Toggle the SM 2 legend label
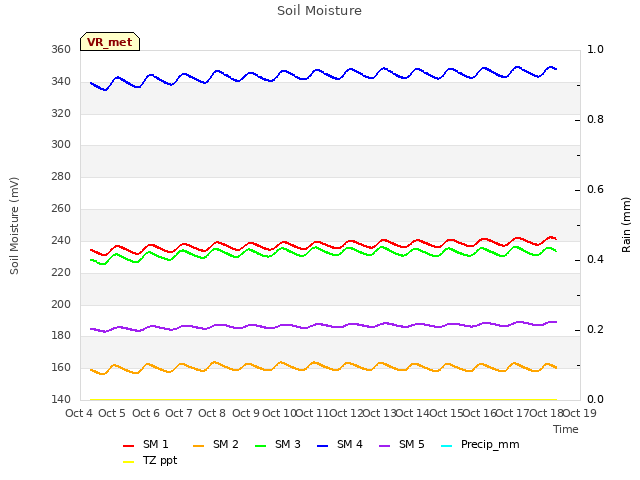The height and width of the screenshot is (480, 640). [226, 444]
